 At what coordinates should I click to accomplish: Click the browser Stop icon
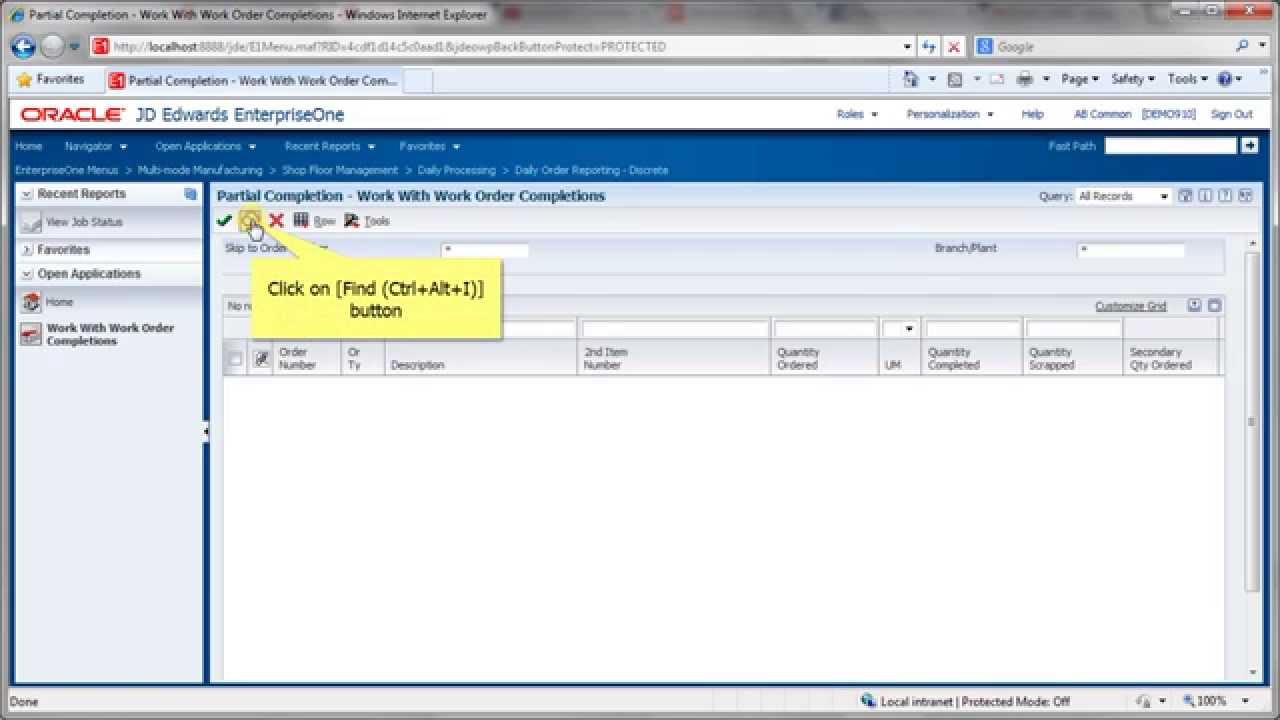click(954, 47)
